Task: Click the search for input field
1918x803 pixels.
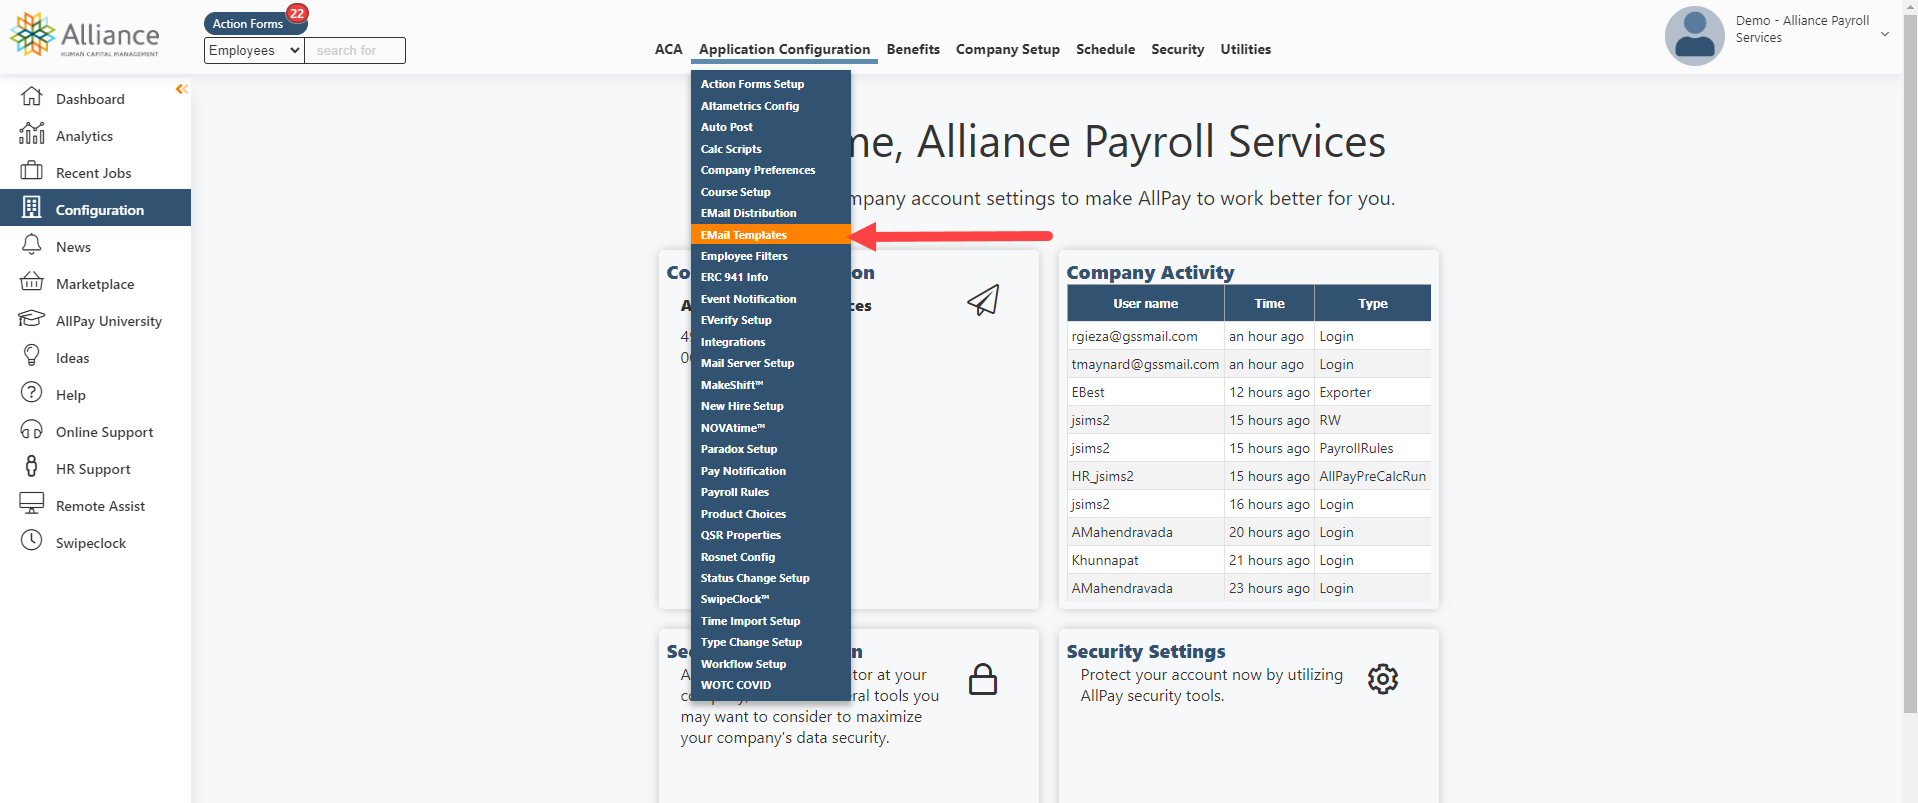Action: click(355, 50)
